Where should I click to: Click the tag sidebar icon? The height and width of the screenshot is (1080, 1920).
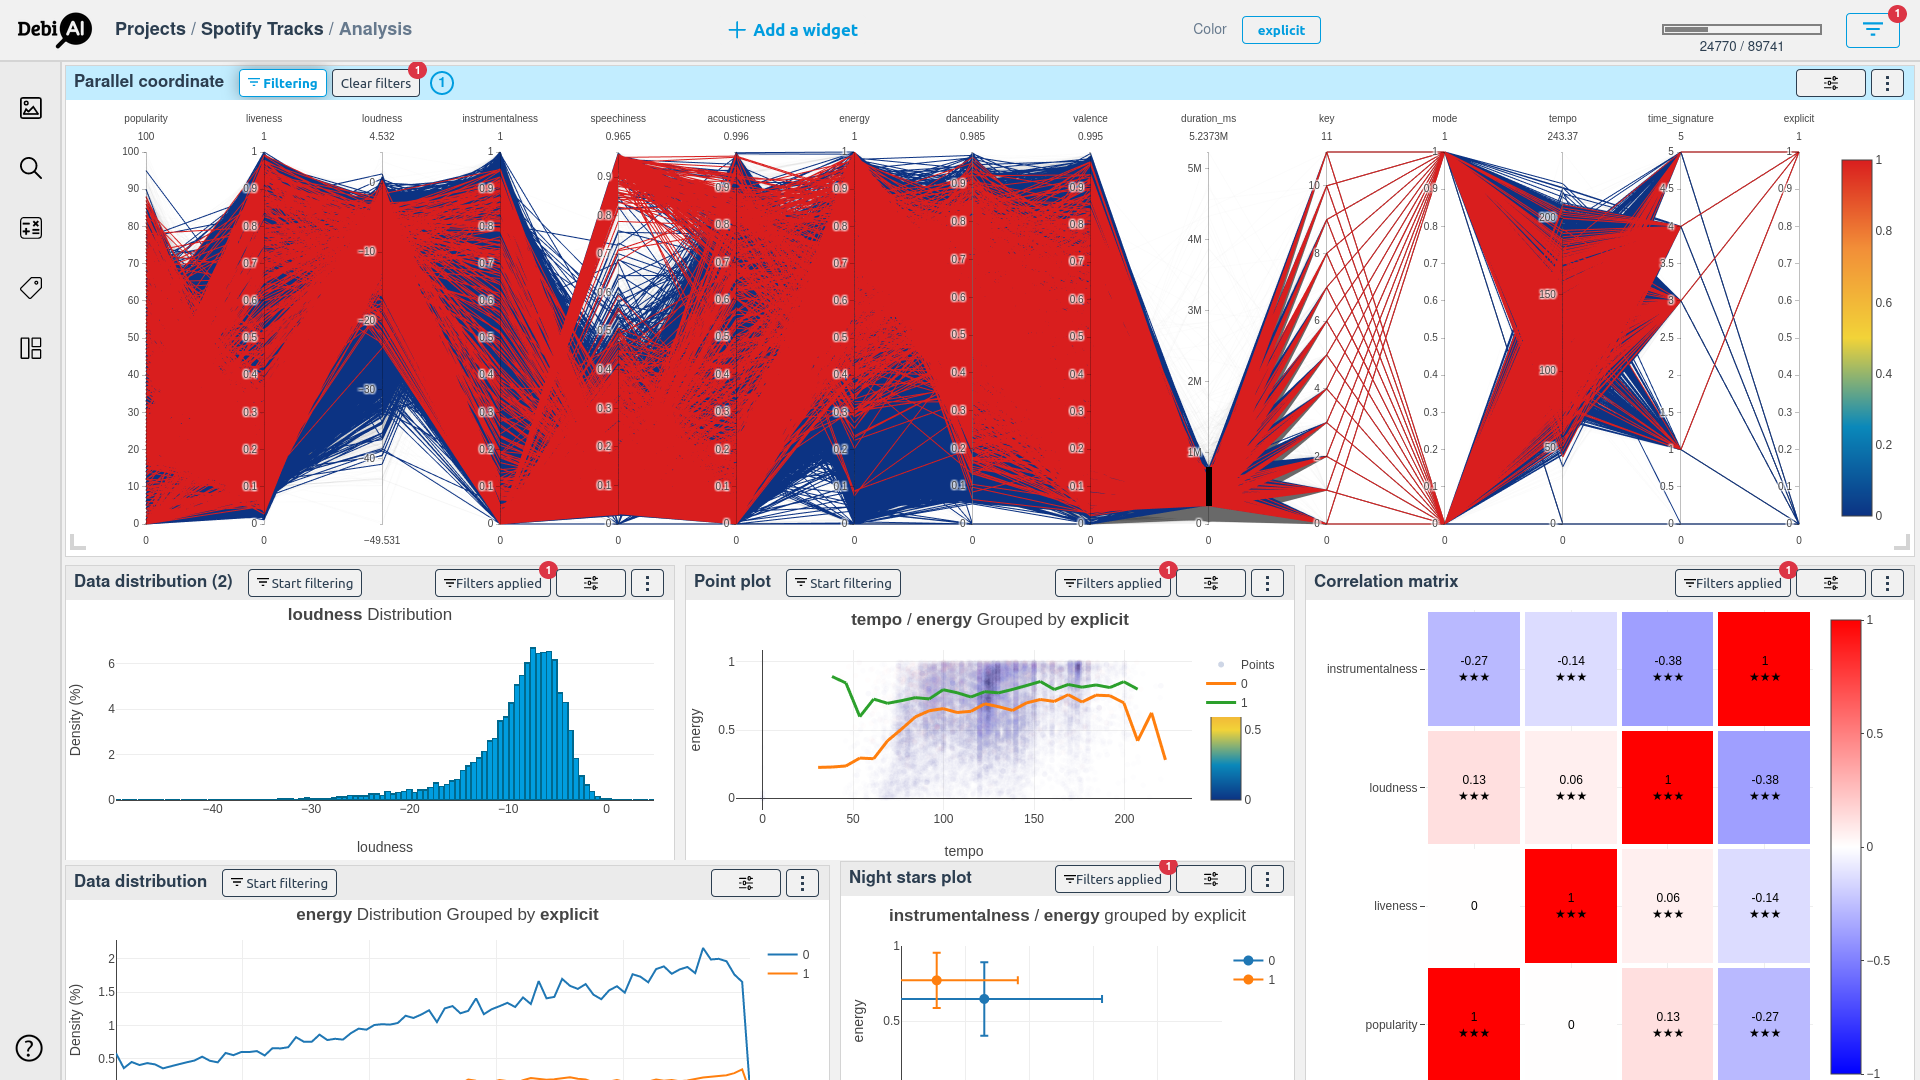point(31,288)
